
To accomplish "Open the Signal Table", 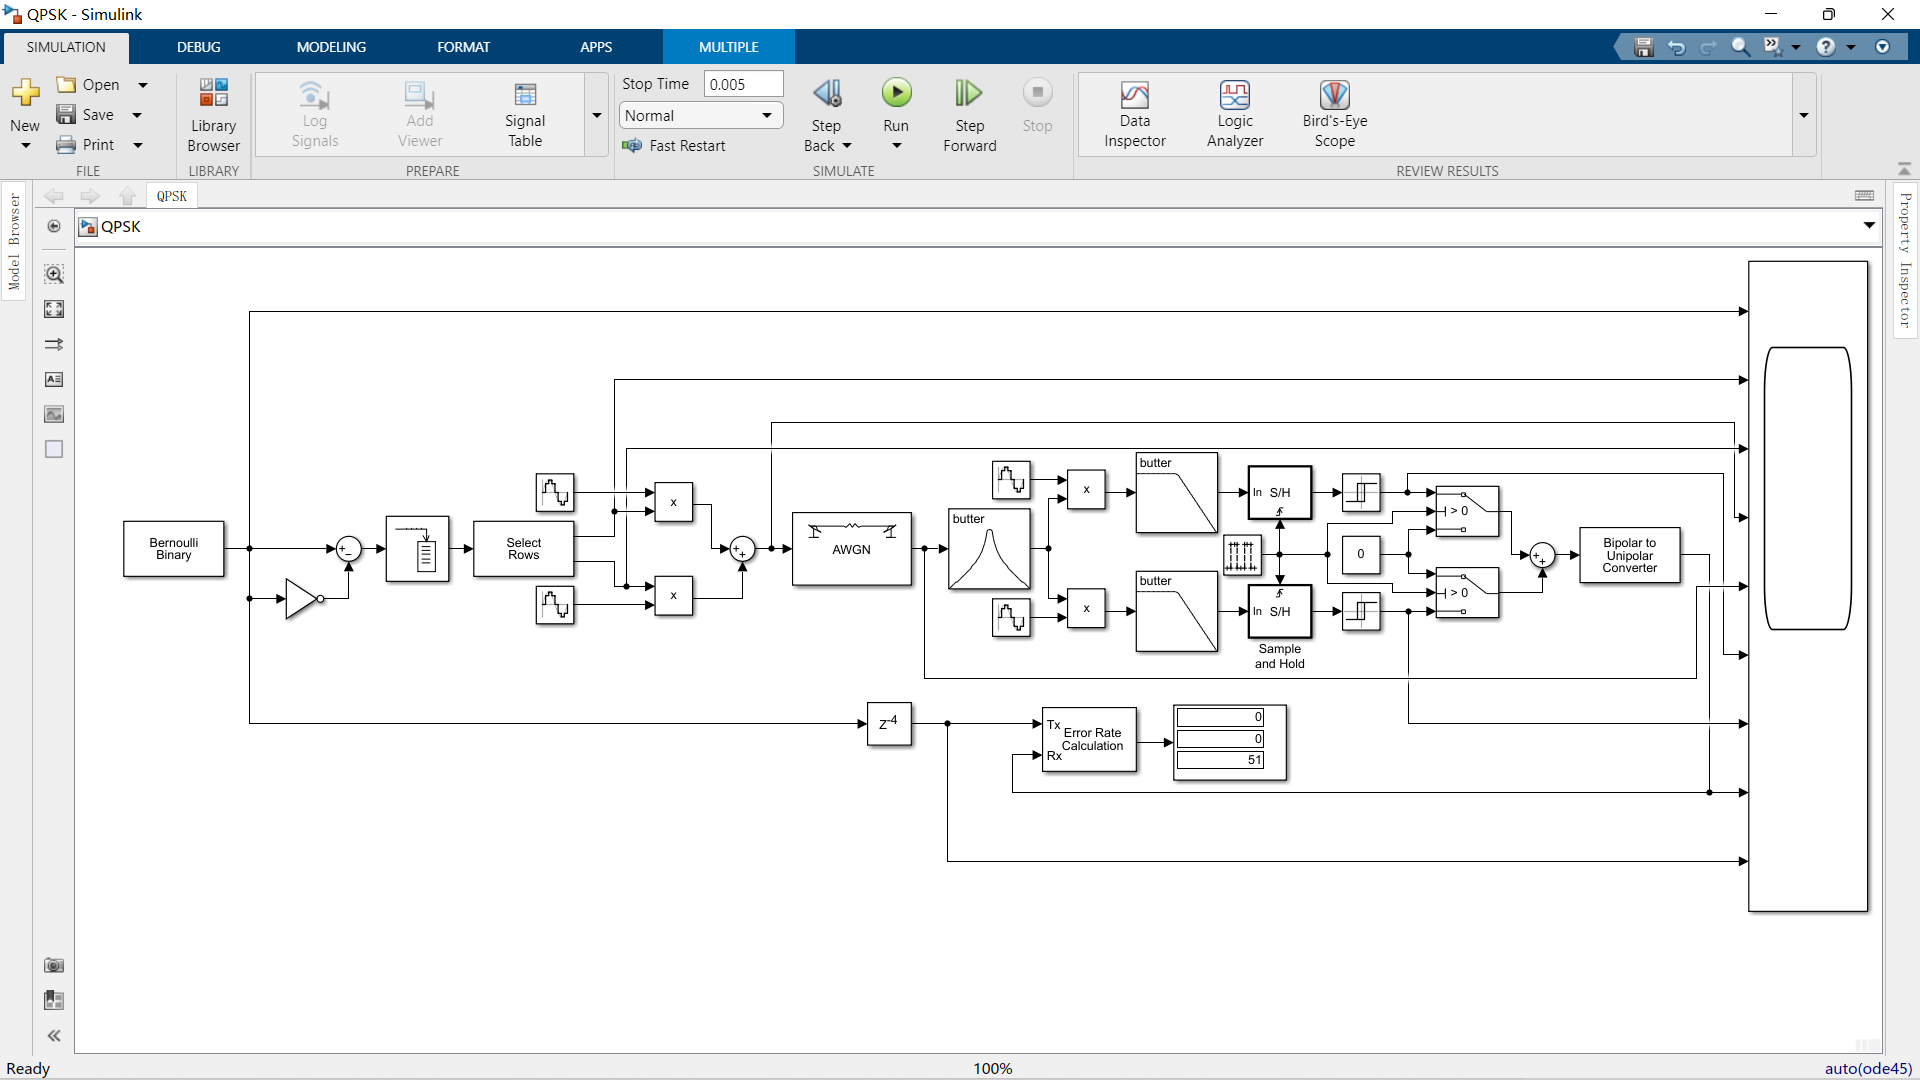I will pos(524,114).
